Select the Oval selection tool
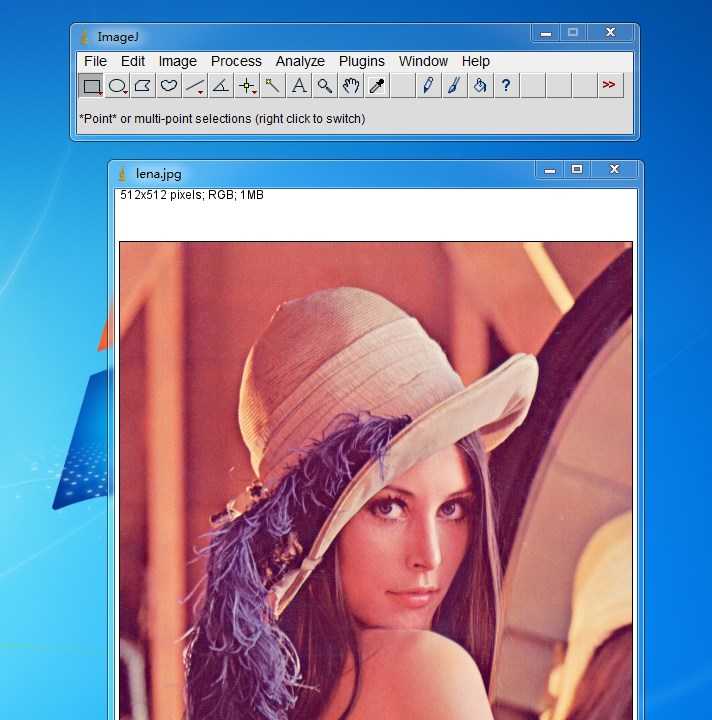 (x=117, y=85)
